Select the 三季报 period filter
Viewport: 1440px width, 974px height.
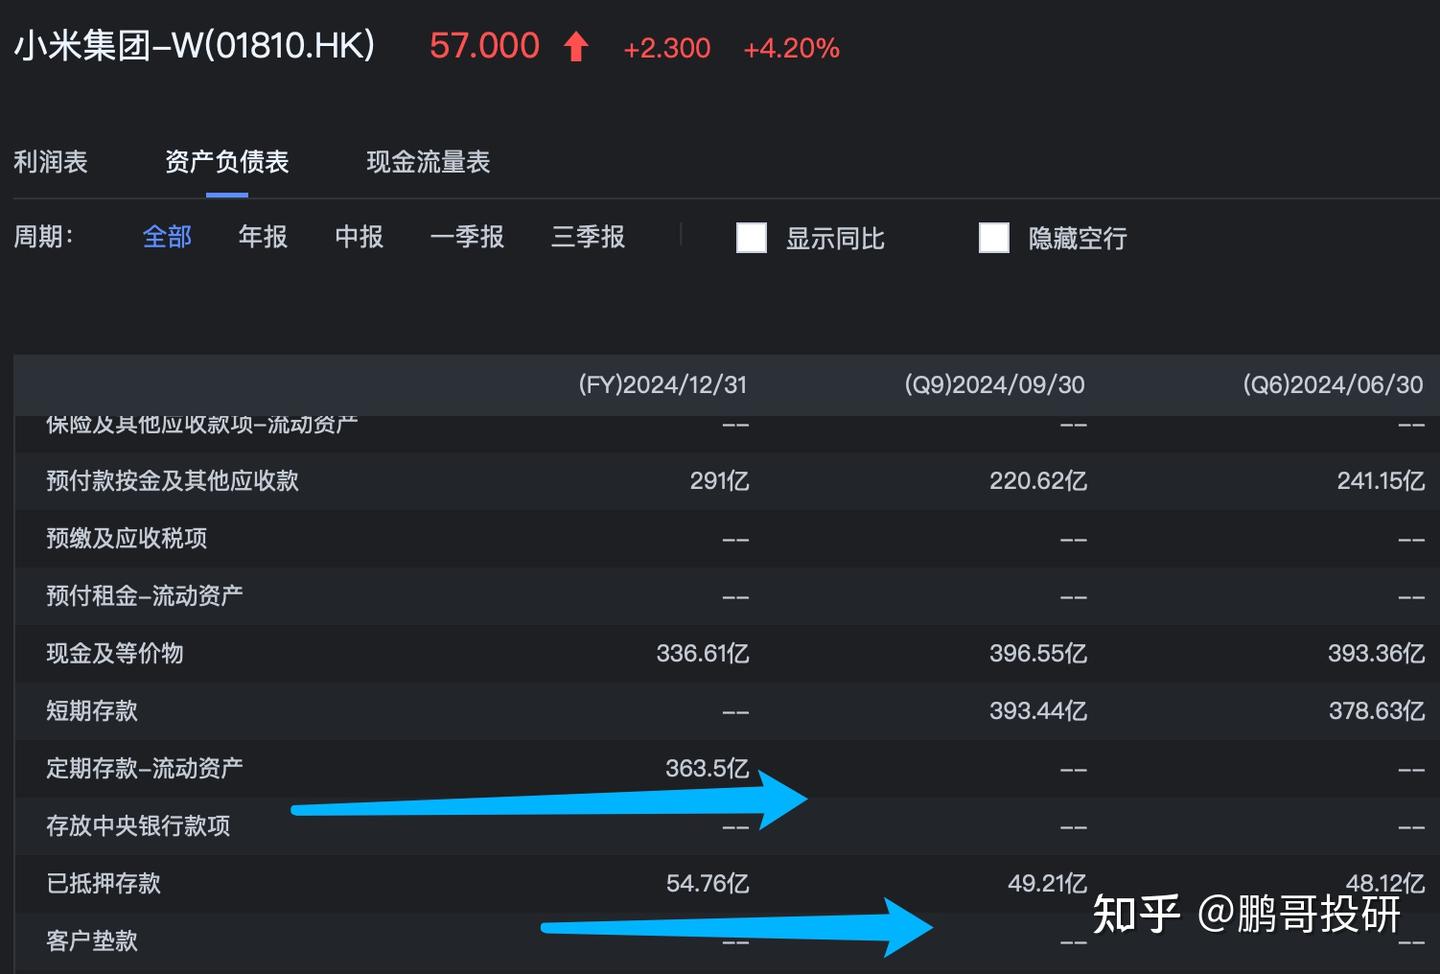click(587, 237)
